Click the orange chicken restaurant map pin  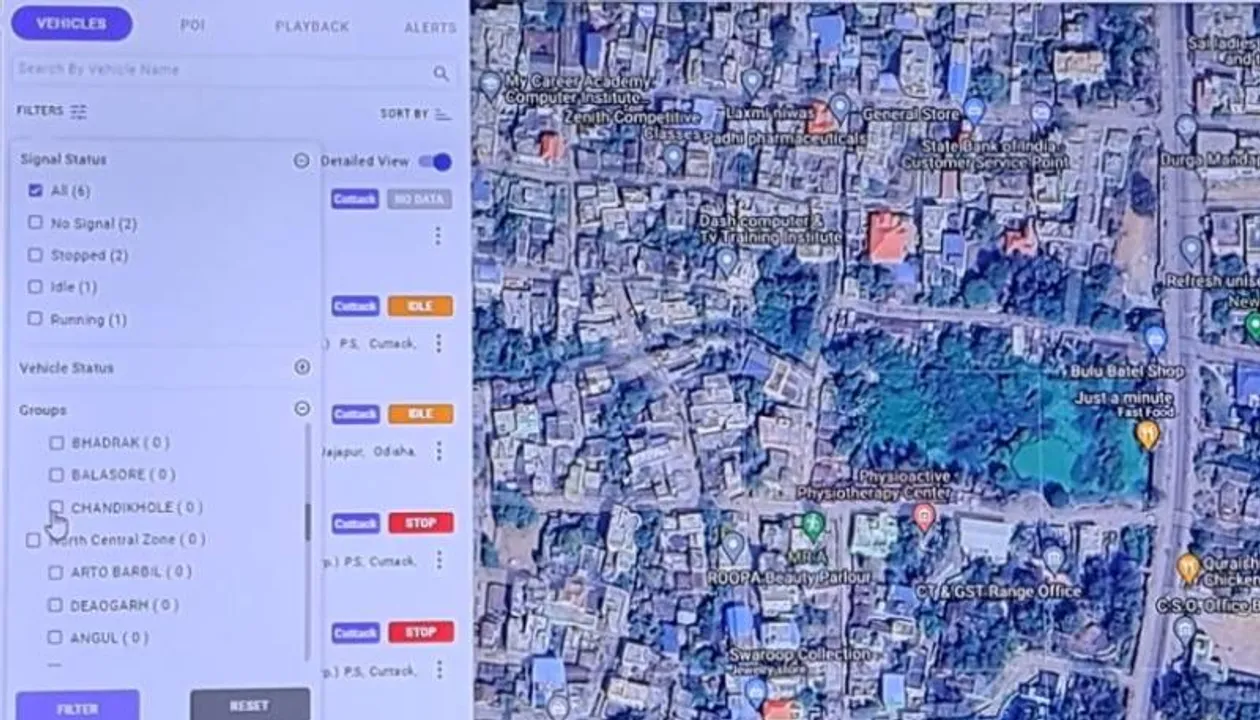click(1188, 568)
